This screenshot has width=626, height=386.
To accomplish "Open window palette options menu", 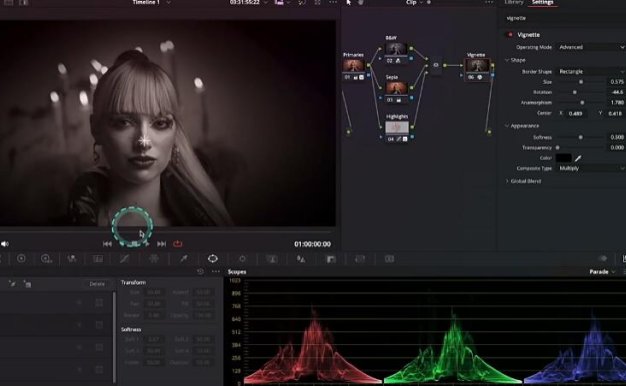I will tap(216, 271).
